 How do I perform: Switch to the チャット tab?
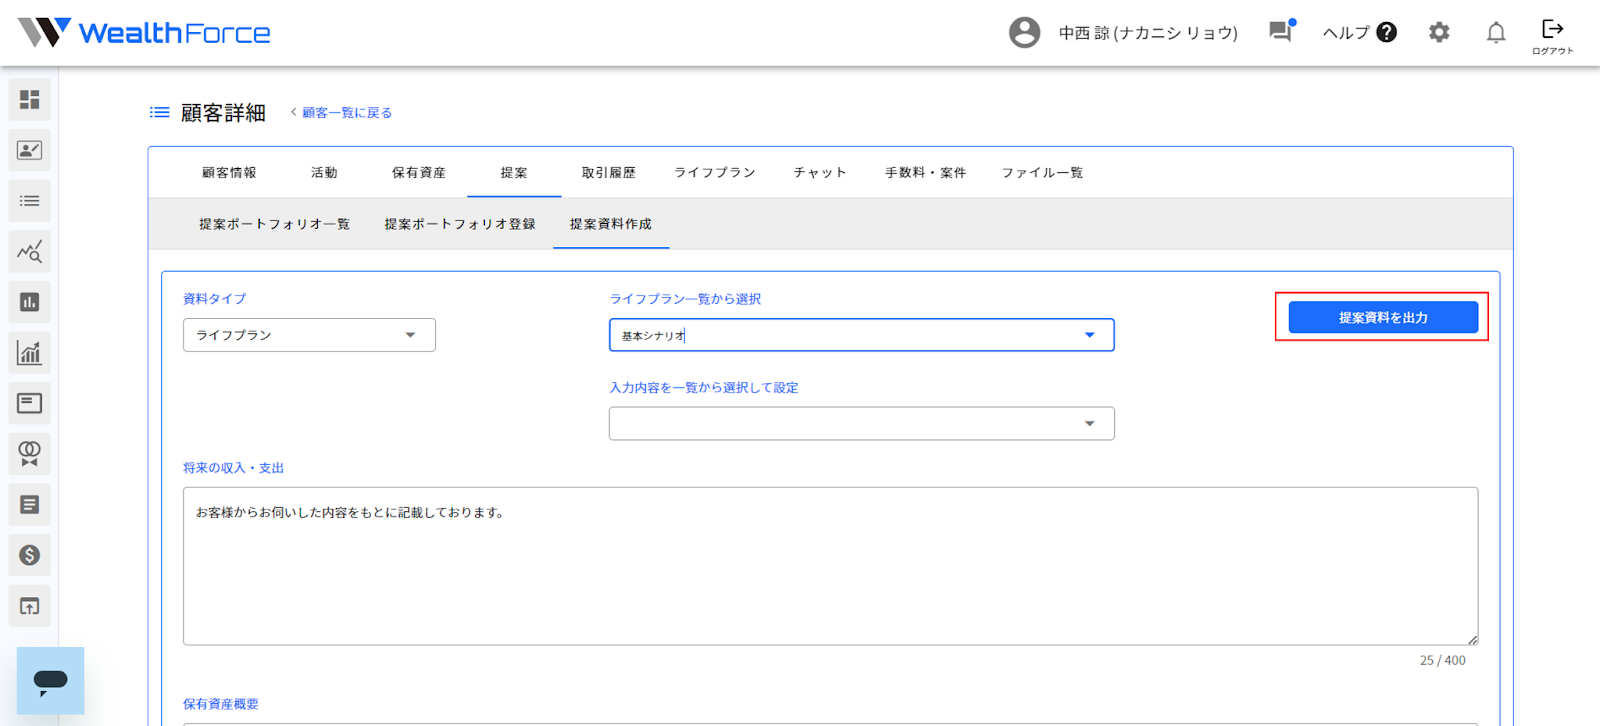[x=820, y=173]
